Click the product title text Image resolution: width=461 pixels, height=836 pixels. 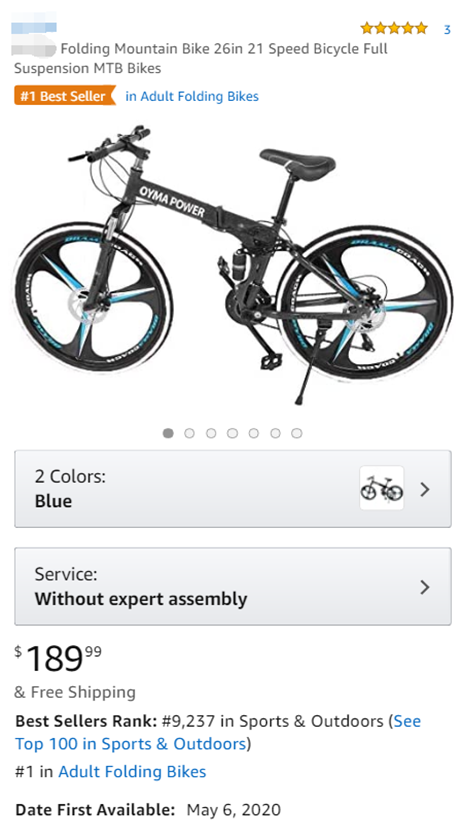coord(201,59)
